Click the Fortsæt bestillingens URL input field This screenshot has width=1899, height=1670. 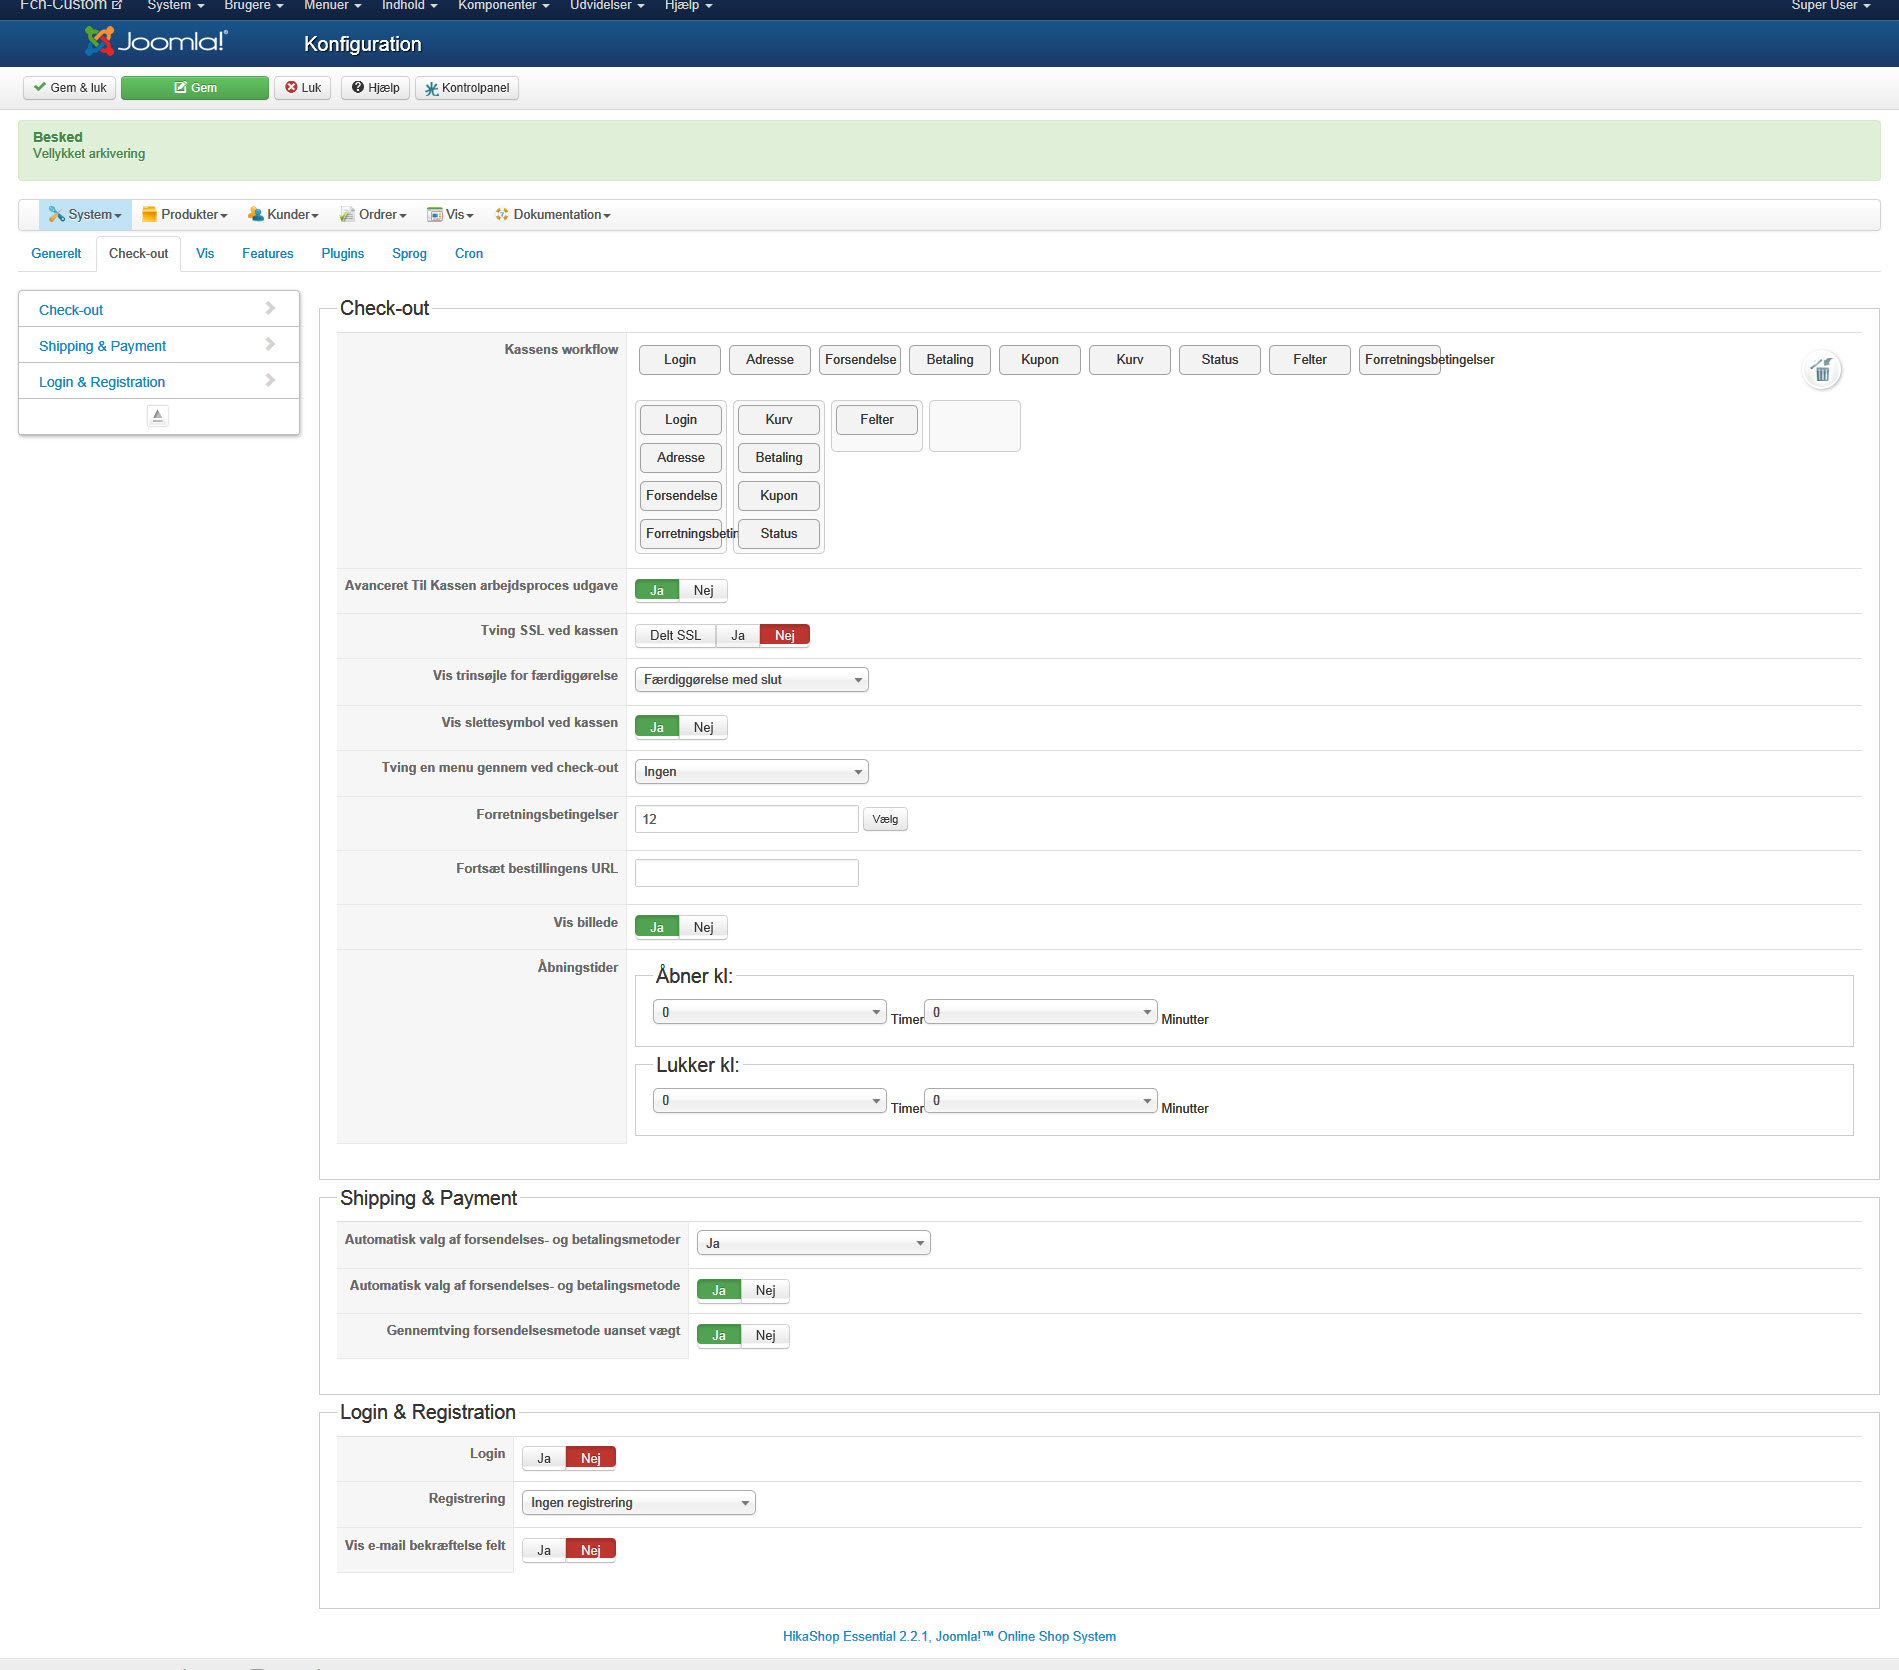pos(746,873)
